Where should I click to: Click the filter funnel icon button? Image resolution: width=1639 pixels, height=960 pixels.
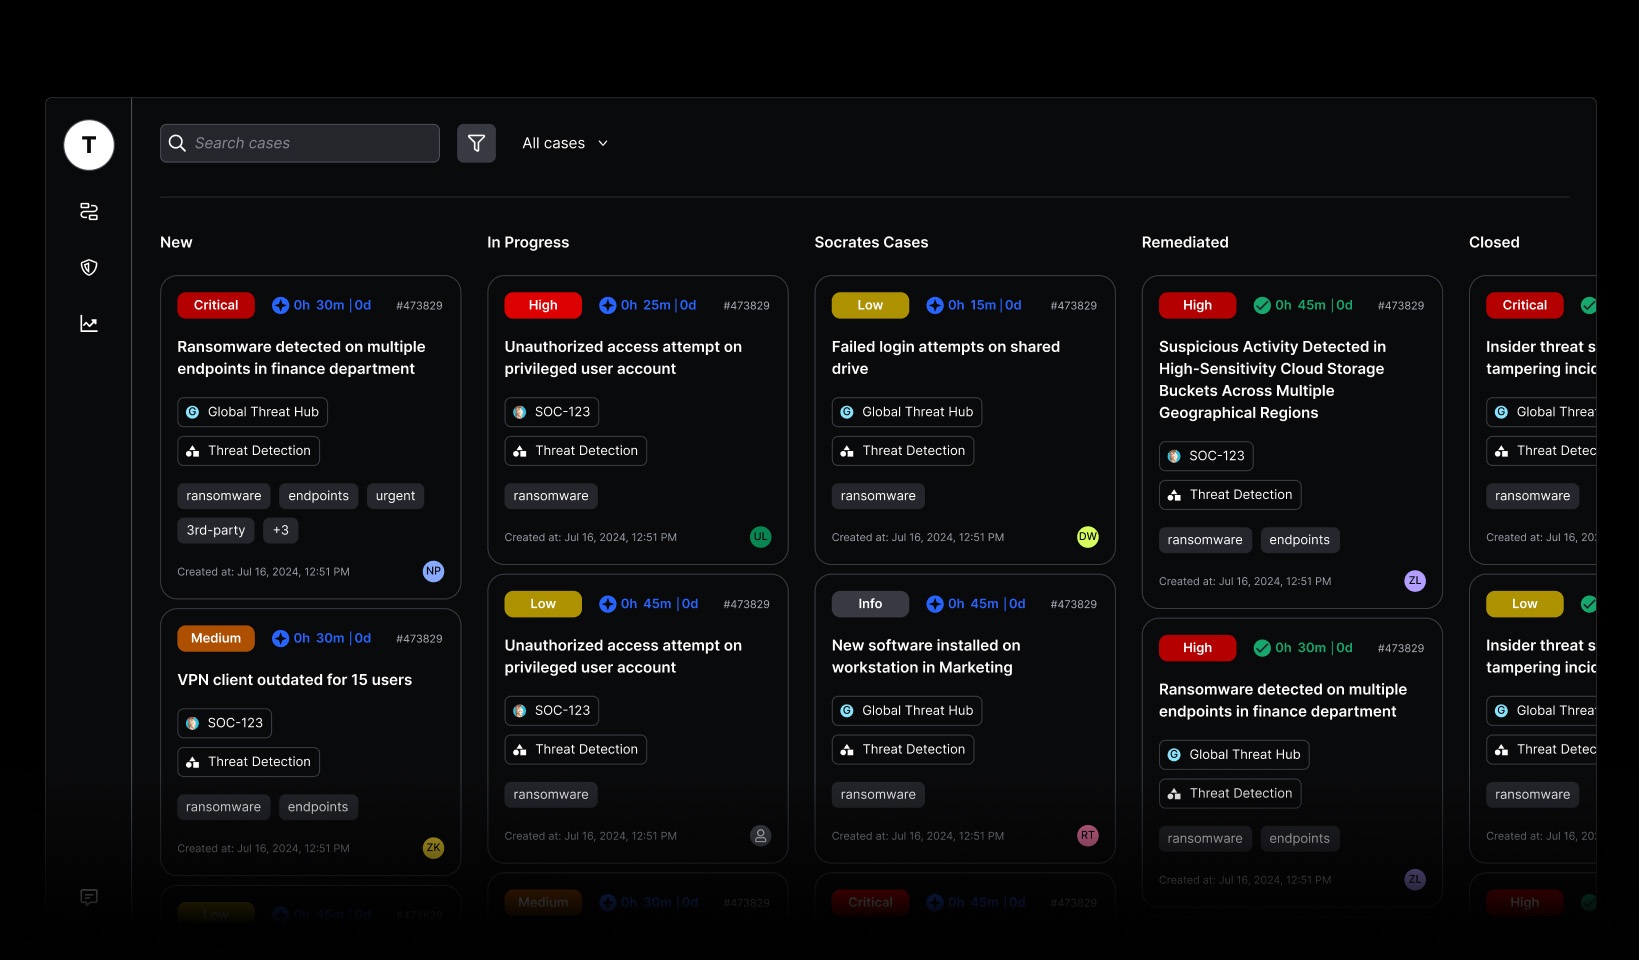476,143
